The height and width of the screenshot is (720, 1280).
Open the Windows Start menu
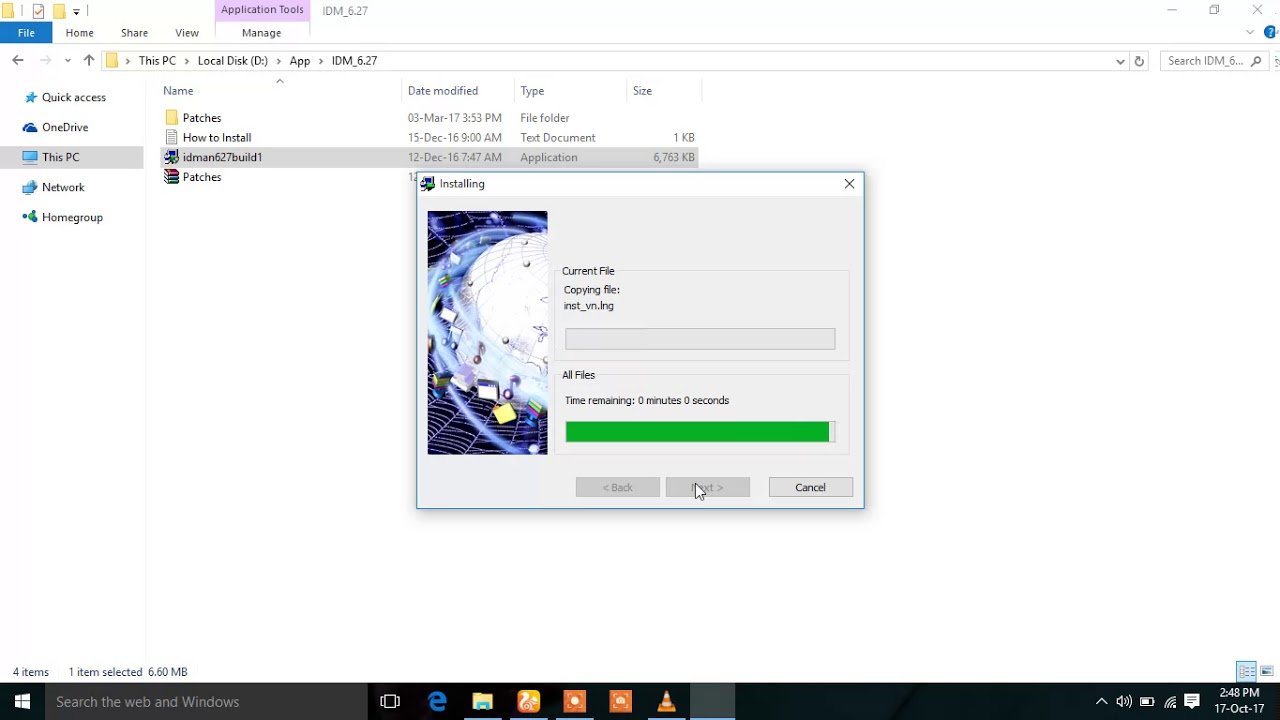click(22, 702)
